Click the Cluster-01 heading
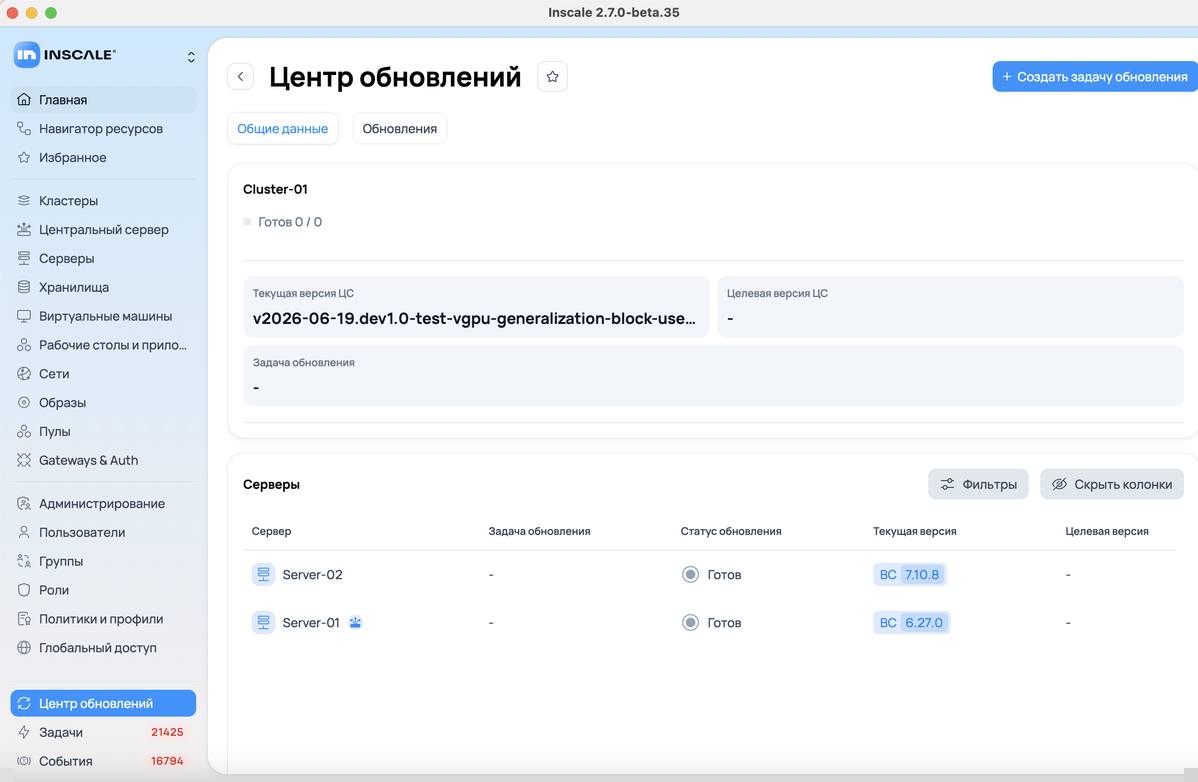The height and width of the screenshot is (782, 1198). 275,189
